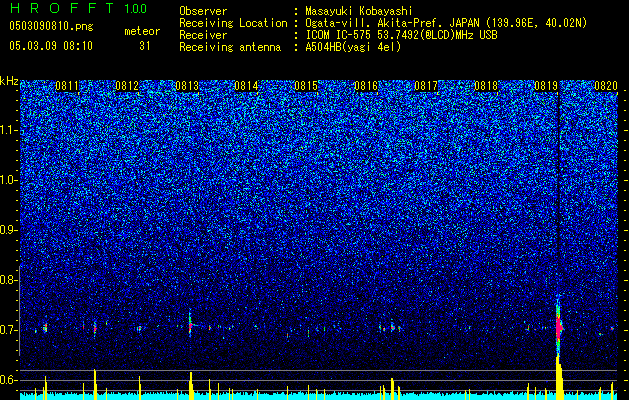Click the 0820 time marker

click(x=606, y=86)
